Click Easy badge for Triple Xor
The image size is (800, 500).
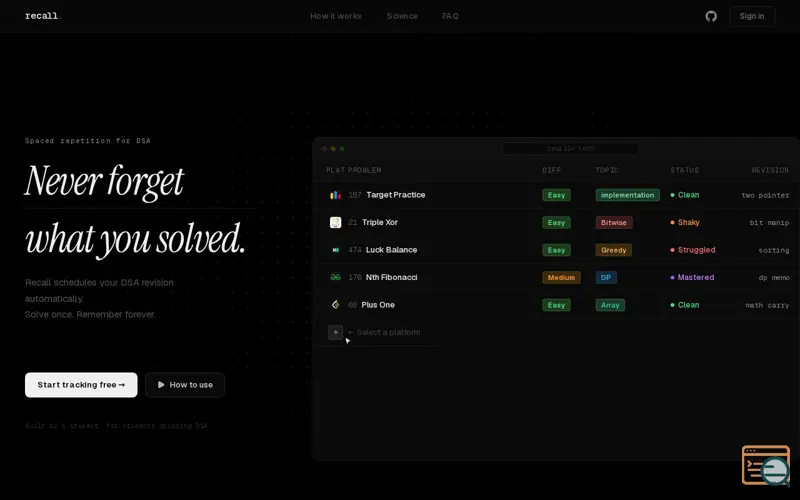556,222
